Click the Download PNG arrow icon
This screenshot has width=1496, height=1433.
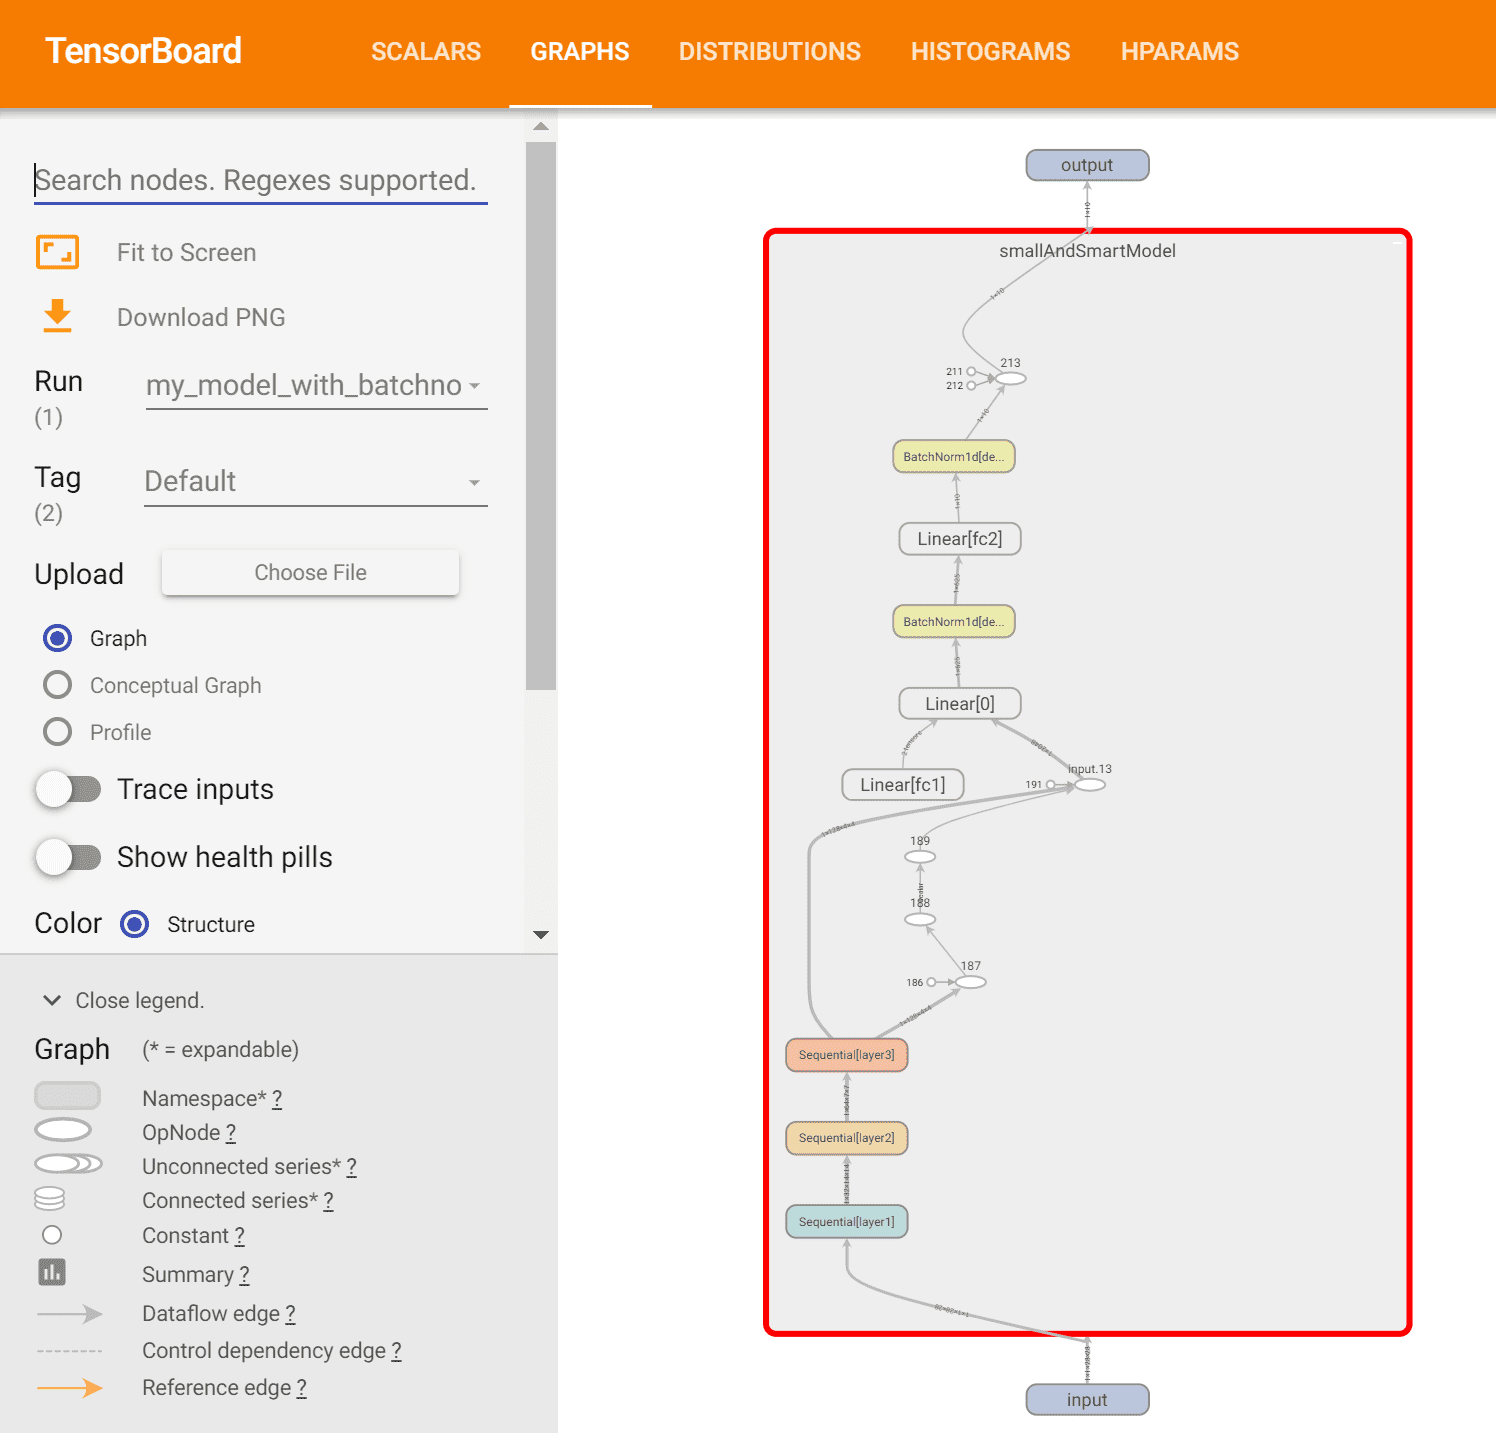57,316
